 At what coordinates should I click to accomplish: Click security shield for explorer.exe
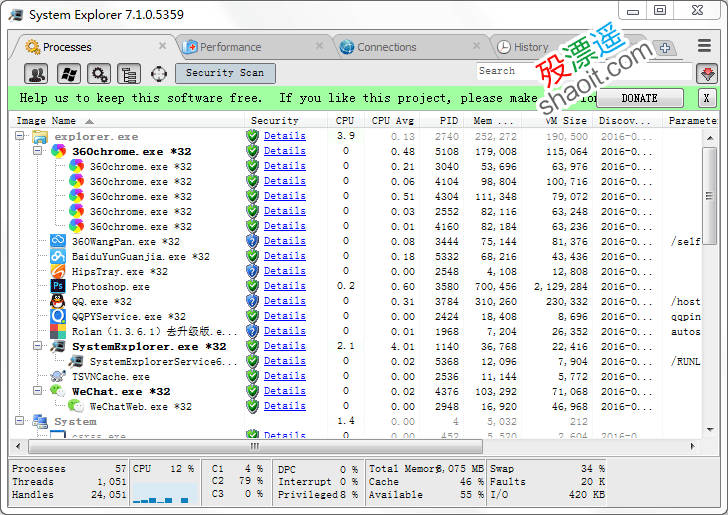coord(252,136)
